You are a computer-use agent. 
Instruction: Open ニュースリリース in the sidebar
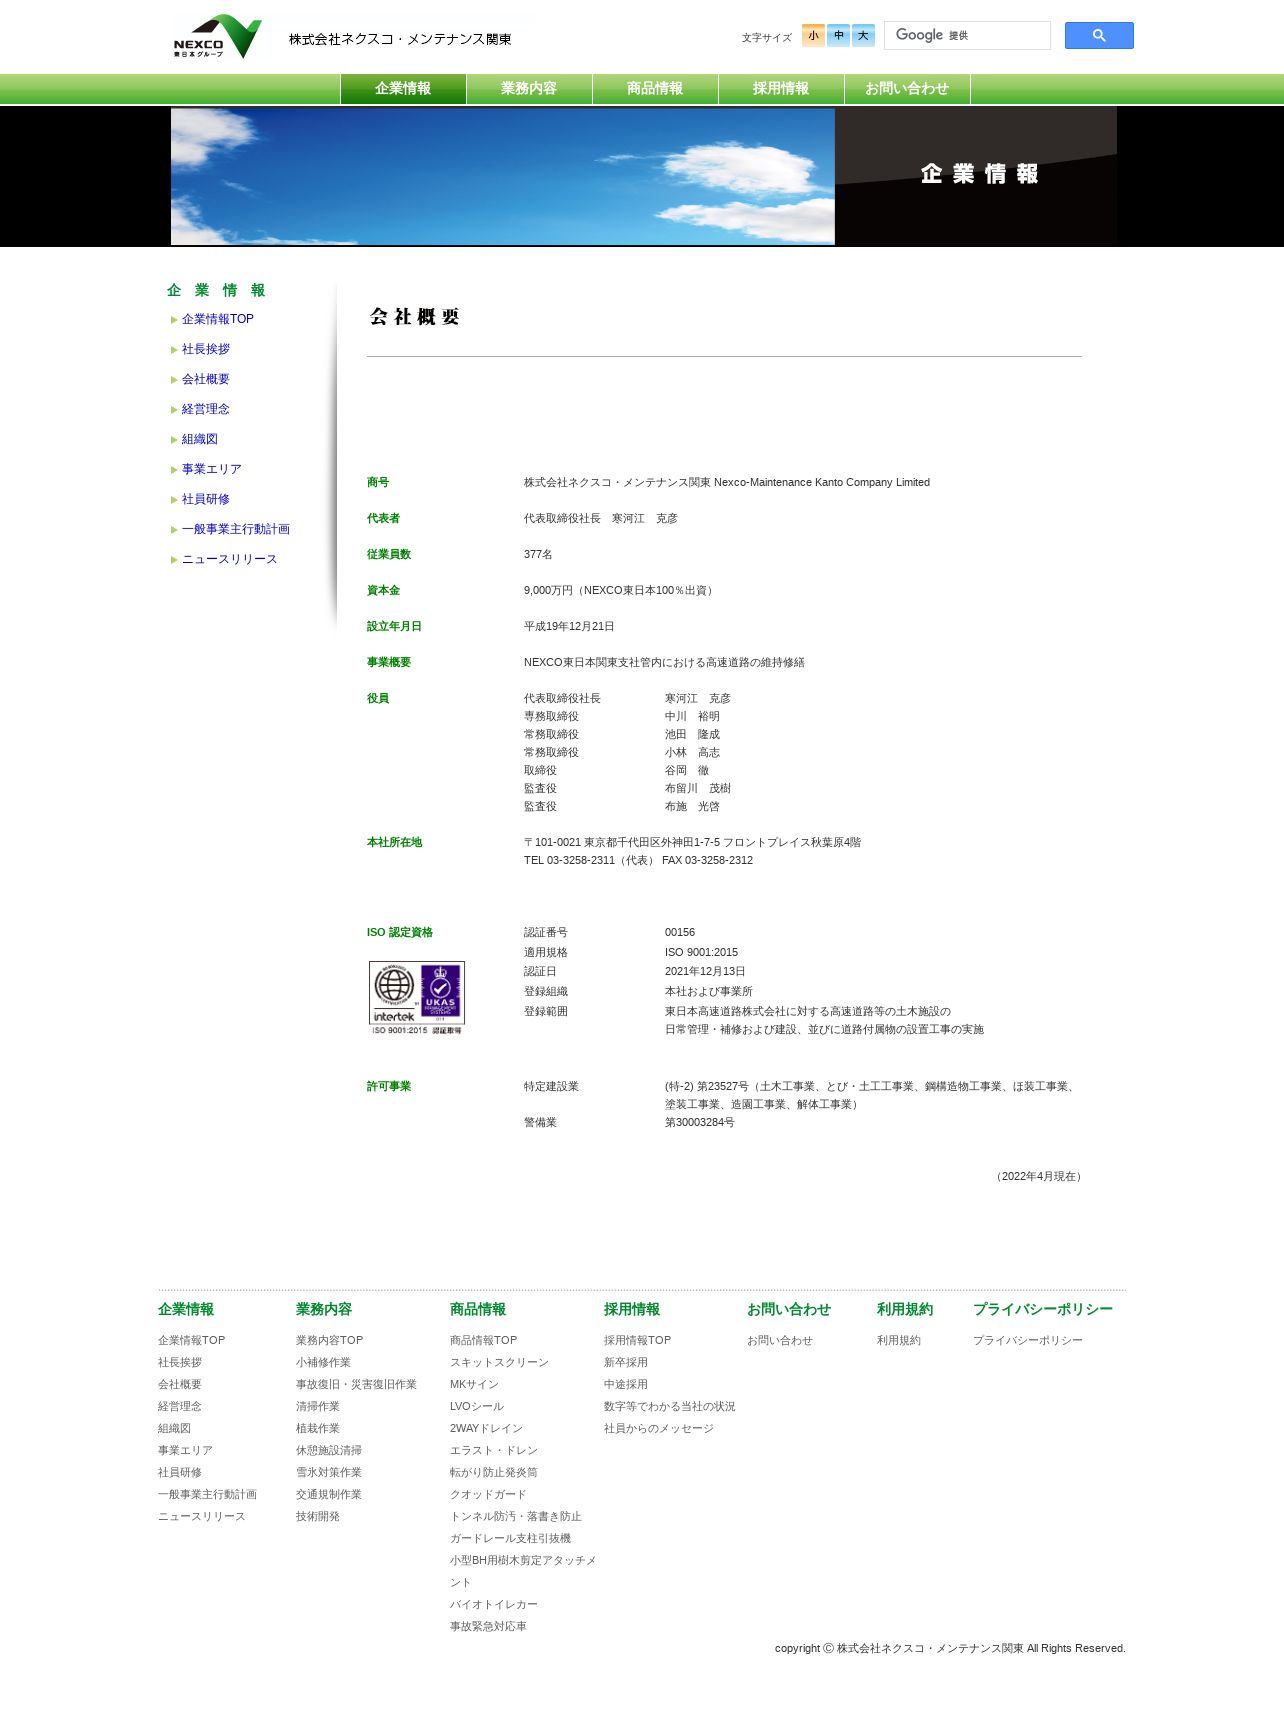(x=229, y=559)
